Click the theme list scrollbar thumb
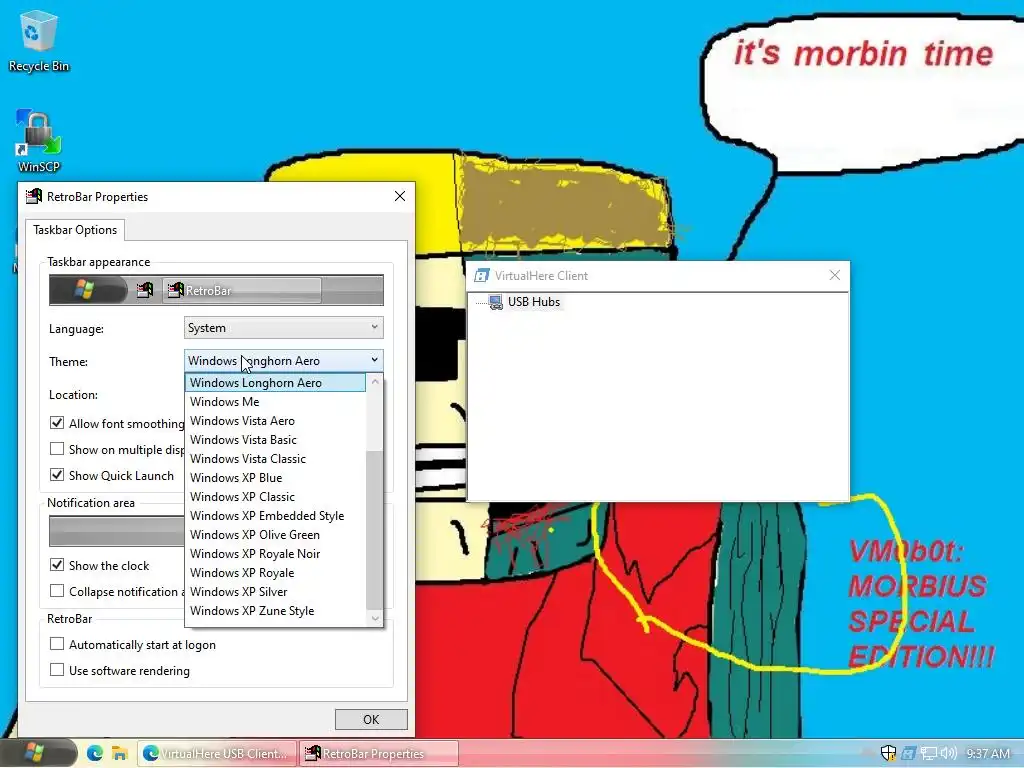Screen dimensions: 1024x768 click(375, 530)
